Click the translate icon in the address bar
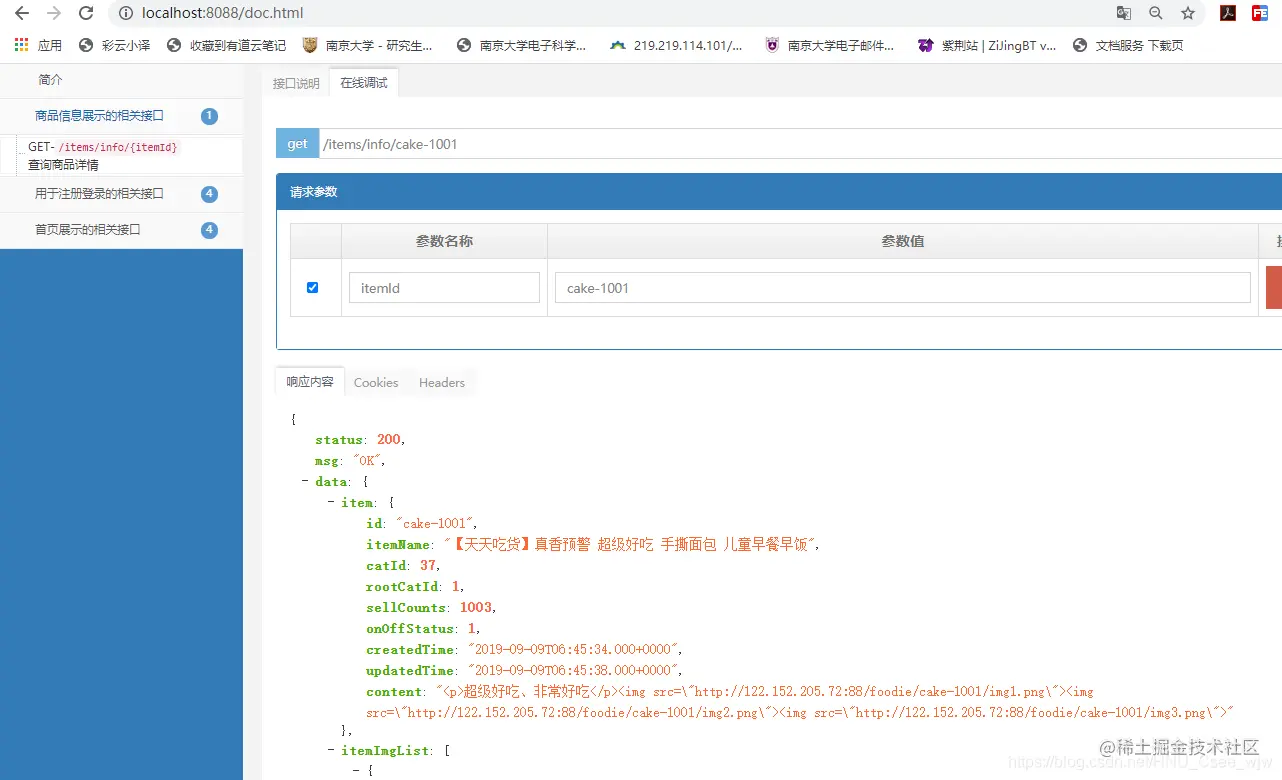This screenshot has width=1282, height=780. tap(1123, 13)
